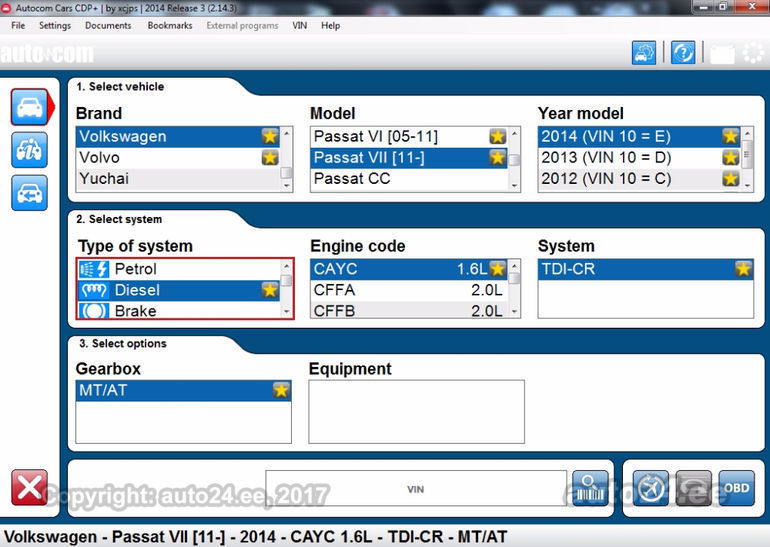
Task: Click Engine code list scroll down arrow
Action: (514, 311)
